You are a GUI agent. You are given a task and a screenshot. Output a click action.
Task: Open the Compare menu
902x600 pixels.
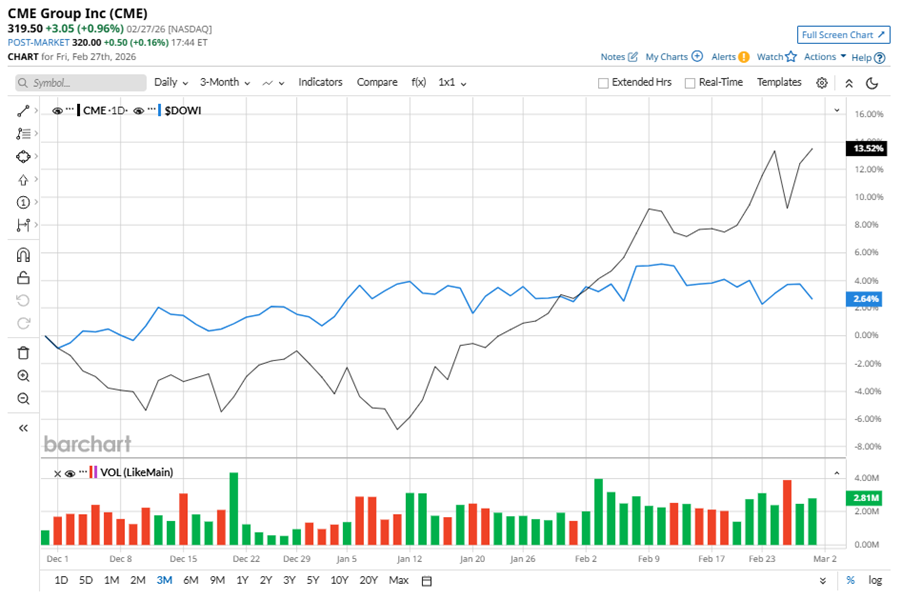point(377,82)
